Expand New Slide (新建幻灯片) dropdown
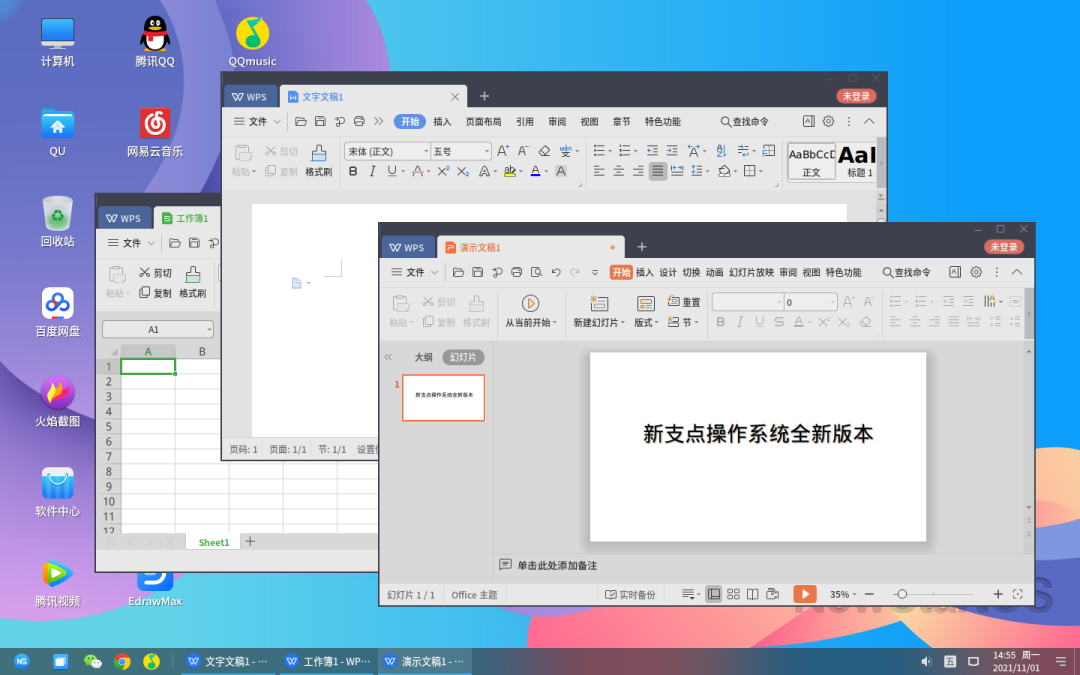Image resolution: width=1080 pixels, height=675 pixels. click(x=623, y=322)
